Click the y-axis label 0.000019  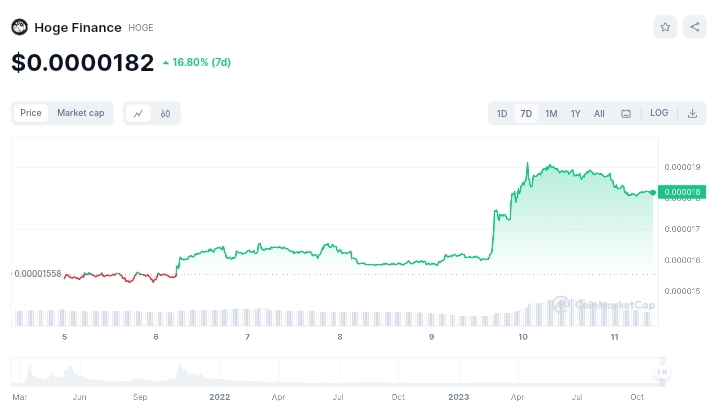tap(682, 167)
